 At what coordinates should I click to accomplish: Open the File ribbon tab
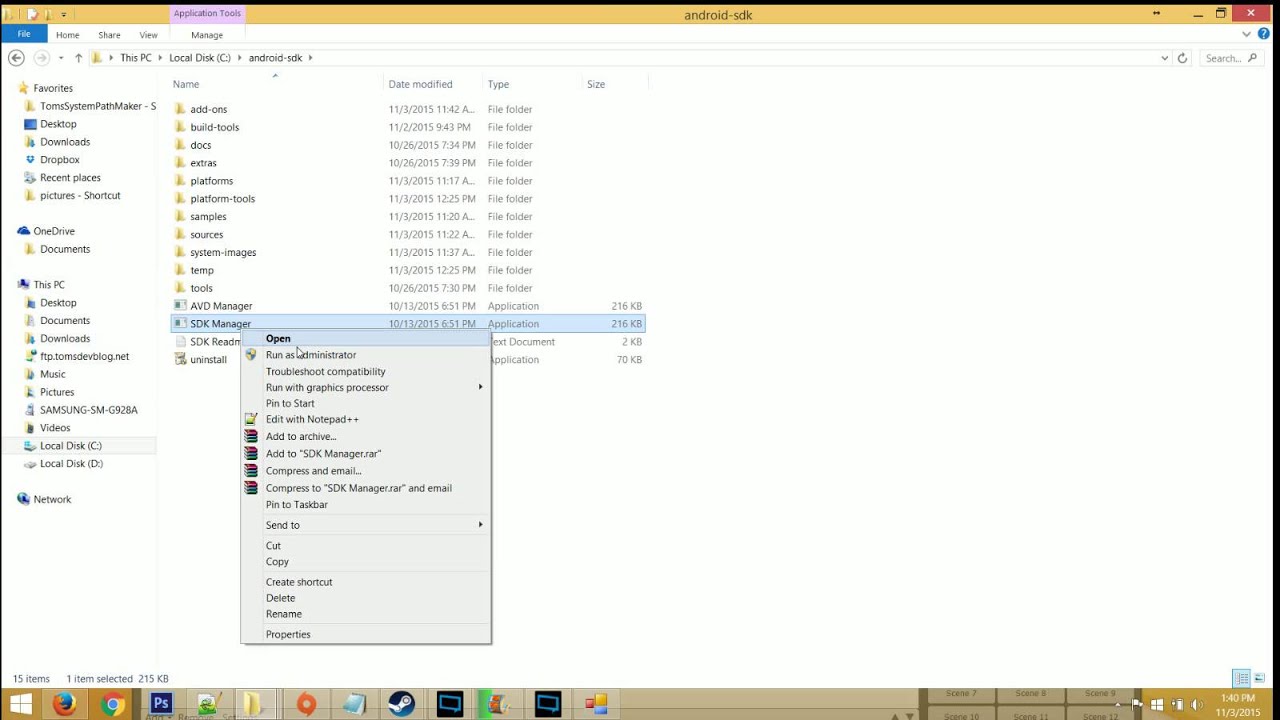pyautogui.click(x=24, y=34)
